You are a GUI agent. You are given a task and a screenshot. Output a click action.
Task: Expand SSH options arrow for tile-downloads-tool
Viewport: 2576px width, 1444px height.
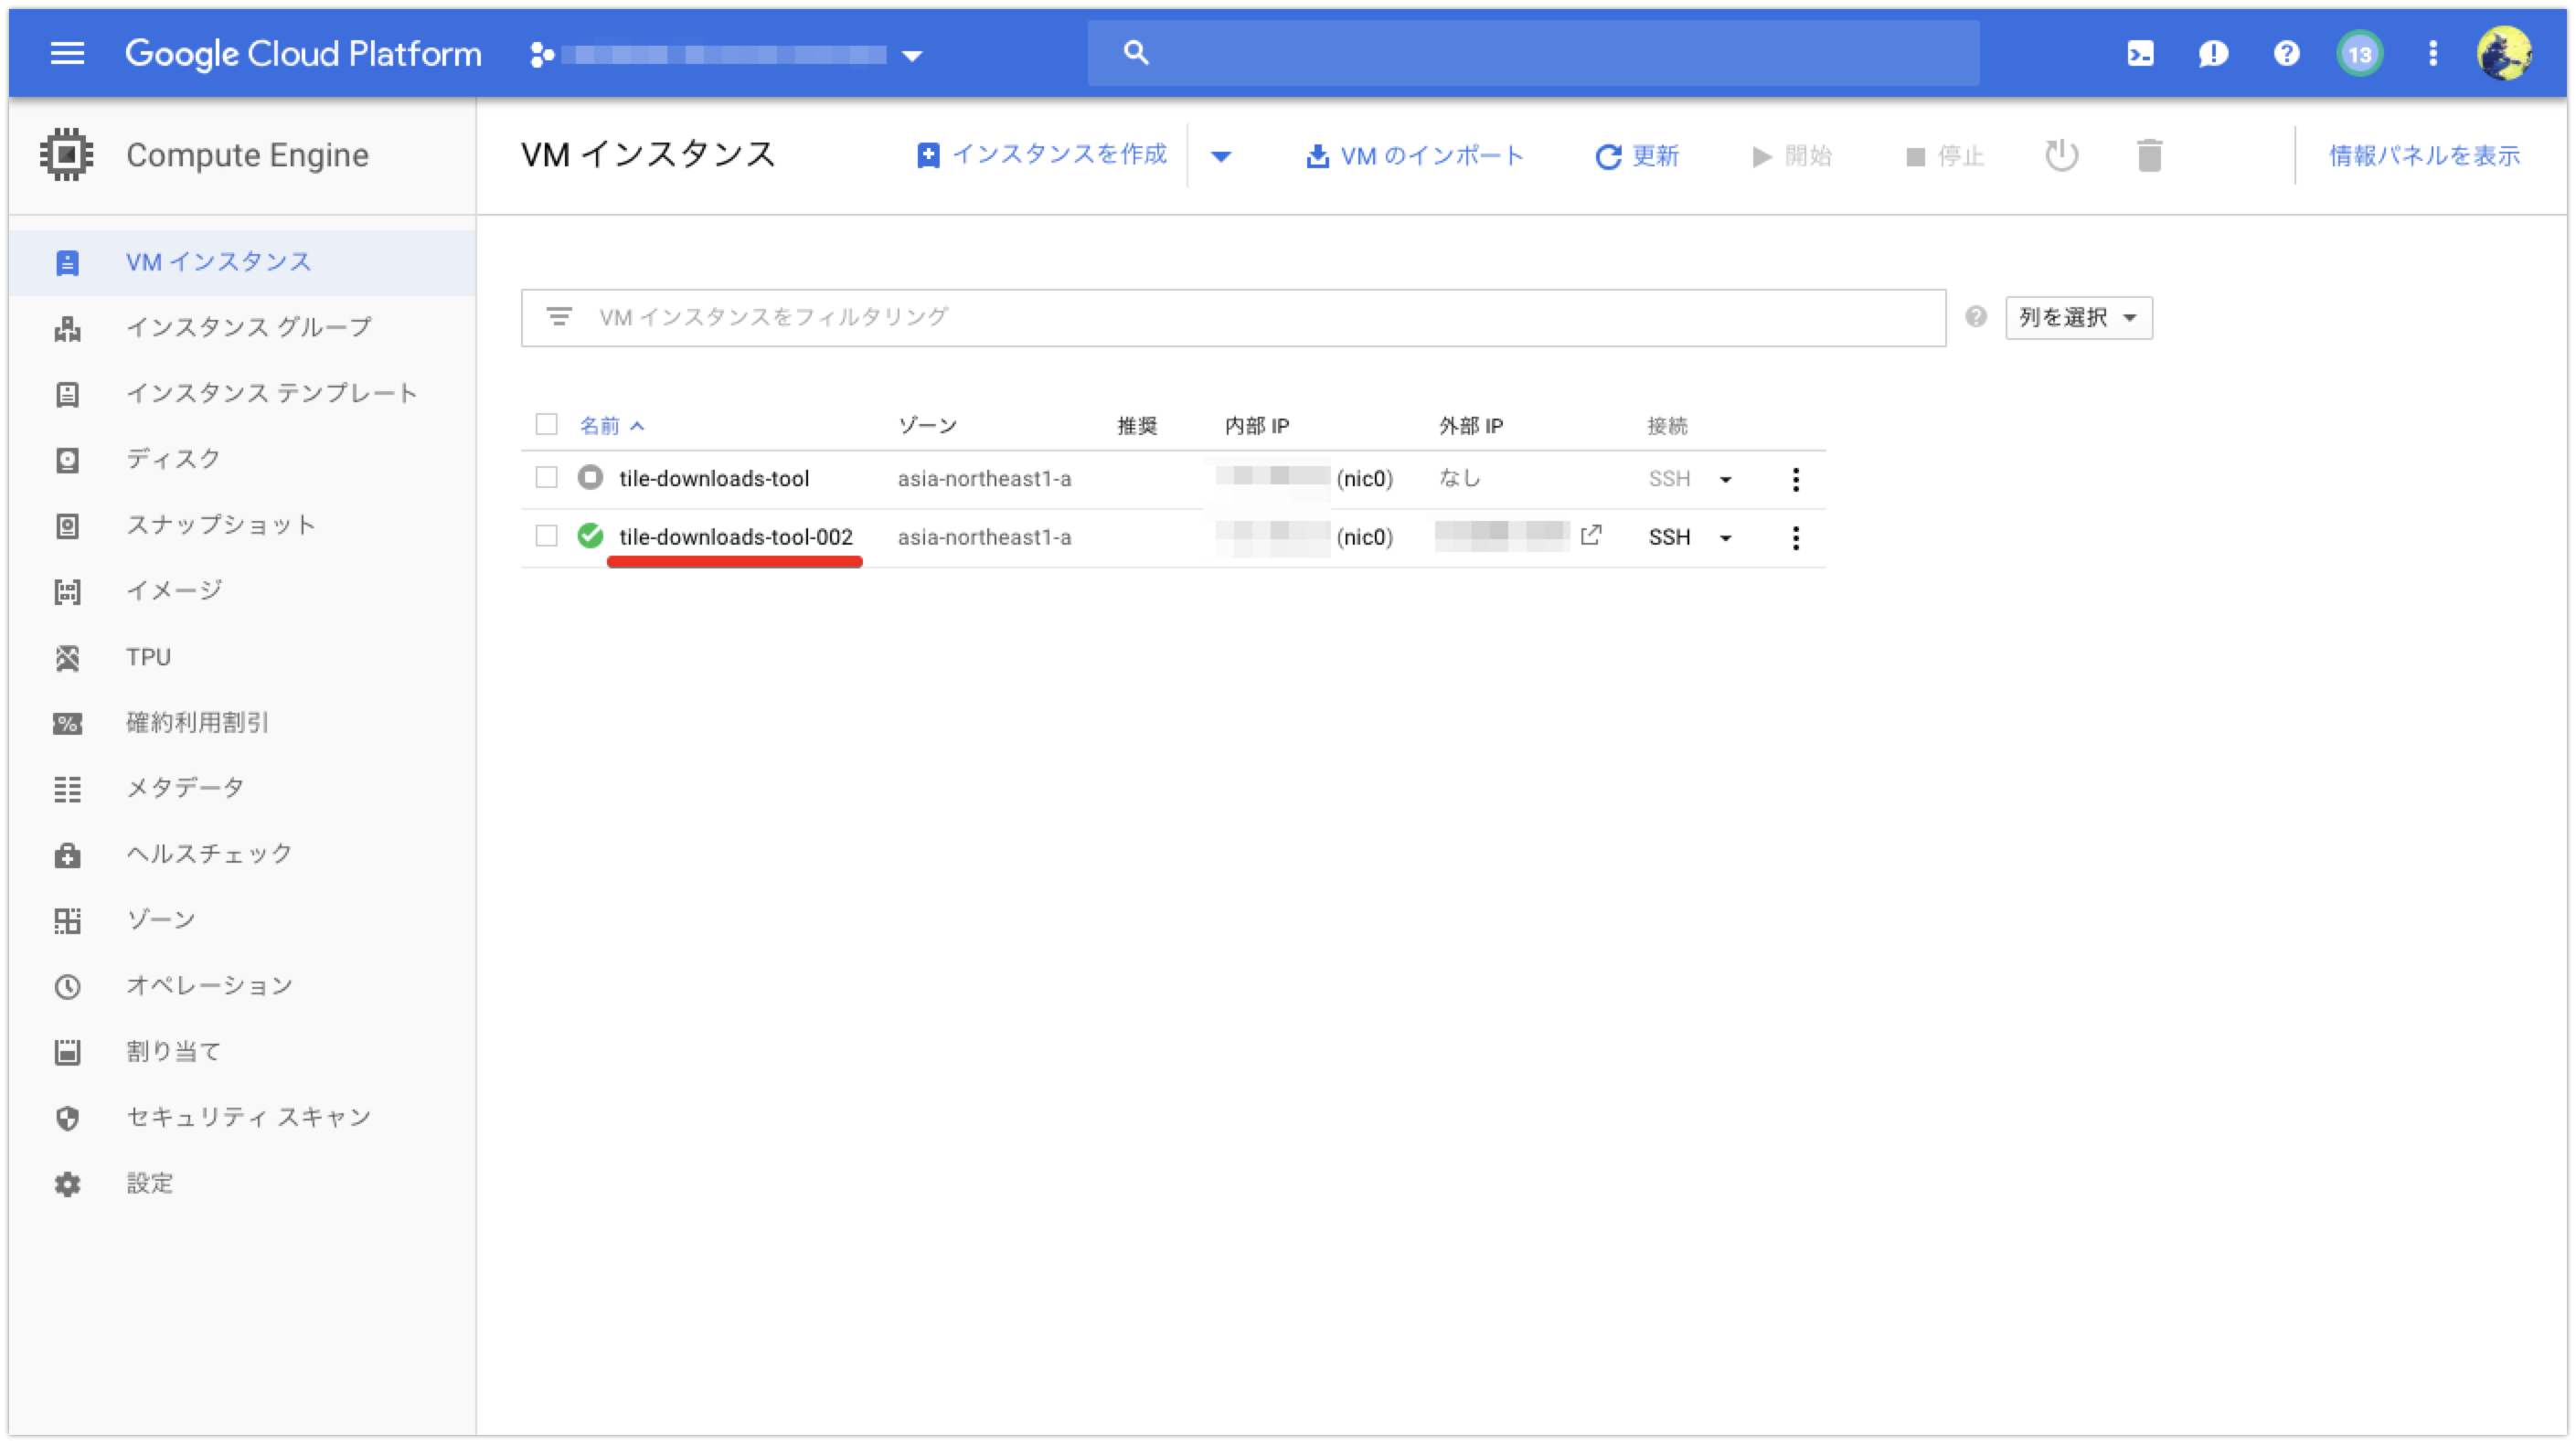(1725, 480)
